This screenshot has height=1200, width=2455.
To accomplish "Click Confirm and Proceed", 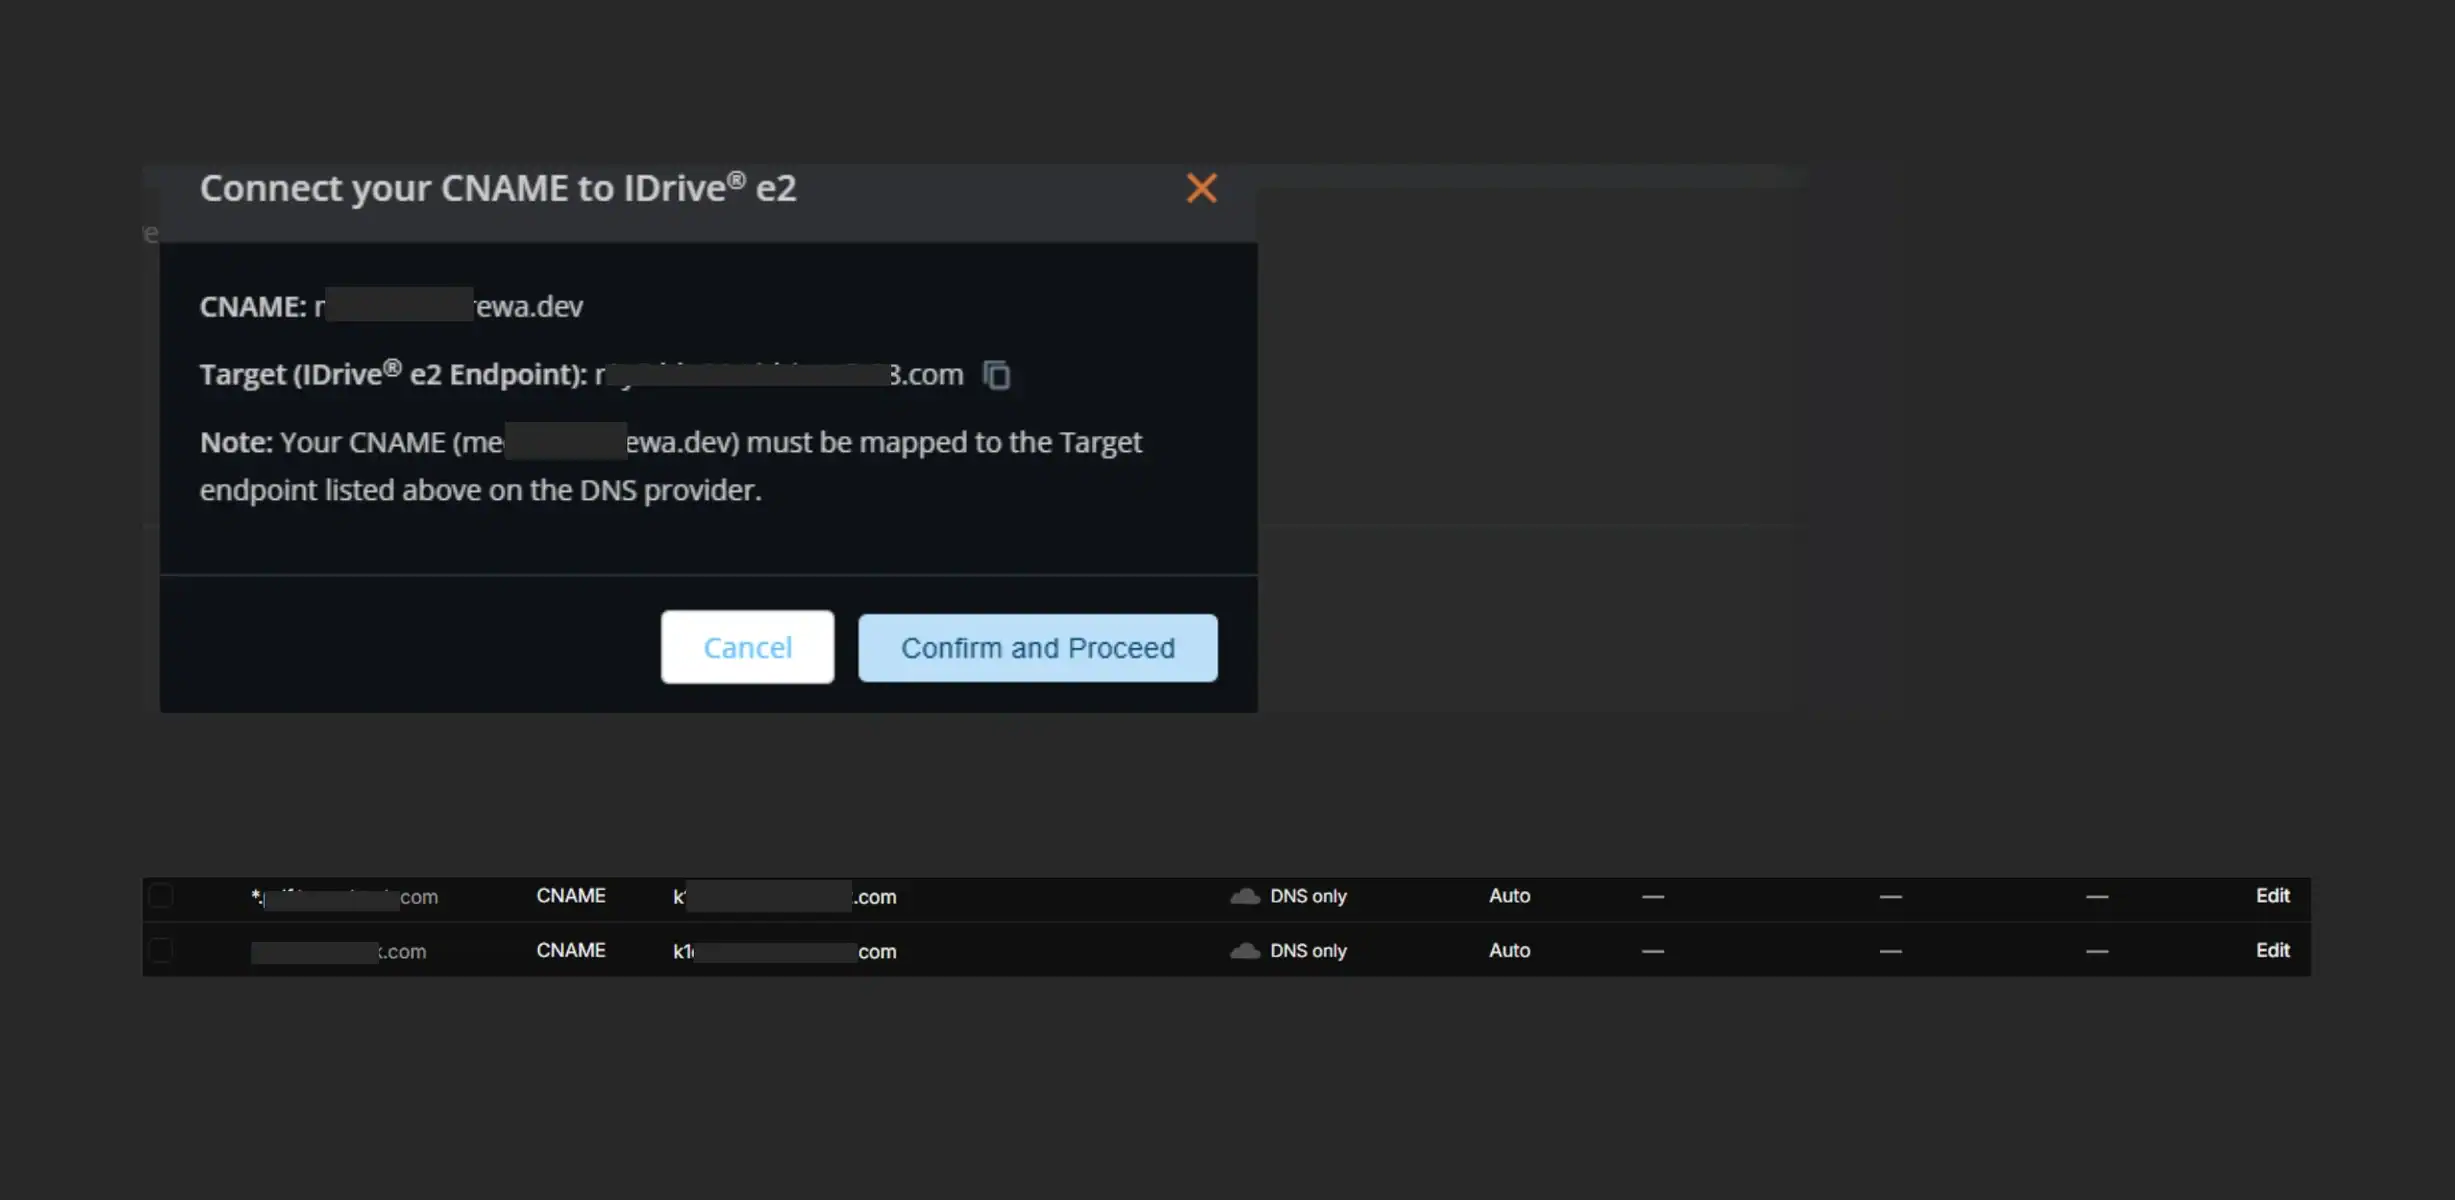I will click(1038, 648).
